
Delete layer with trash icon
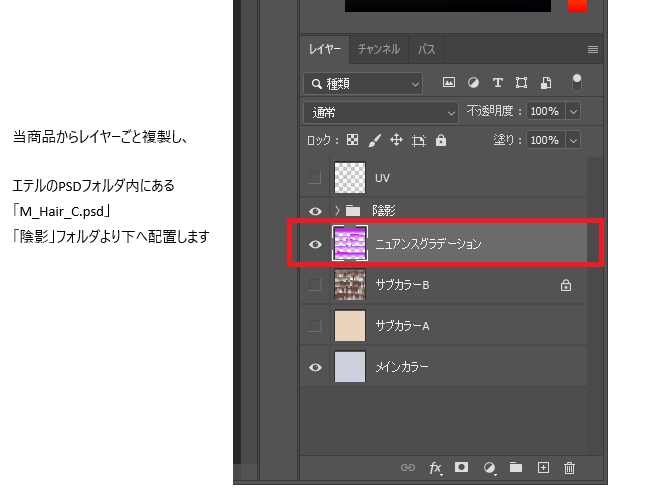[569, 468]
